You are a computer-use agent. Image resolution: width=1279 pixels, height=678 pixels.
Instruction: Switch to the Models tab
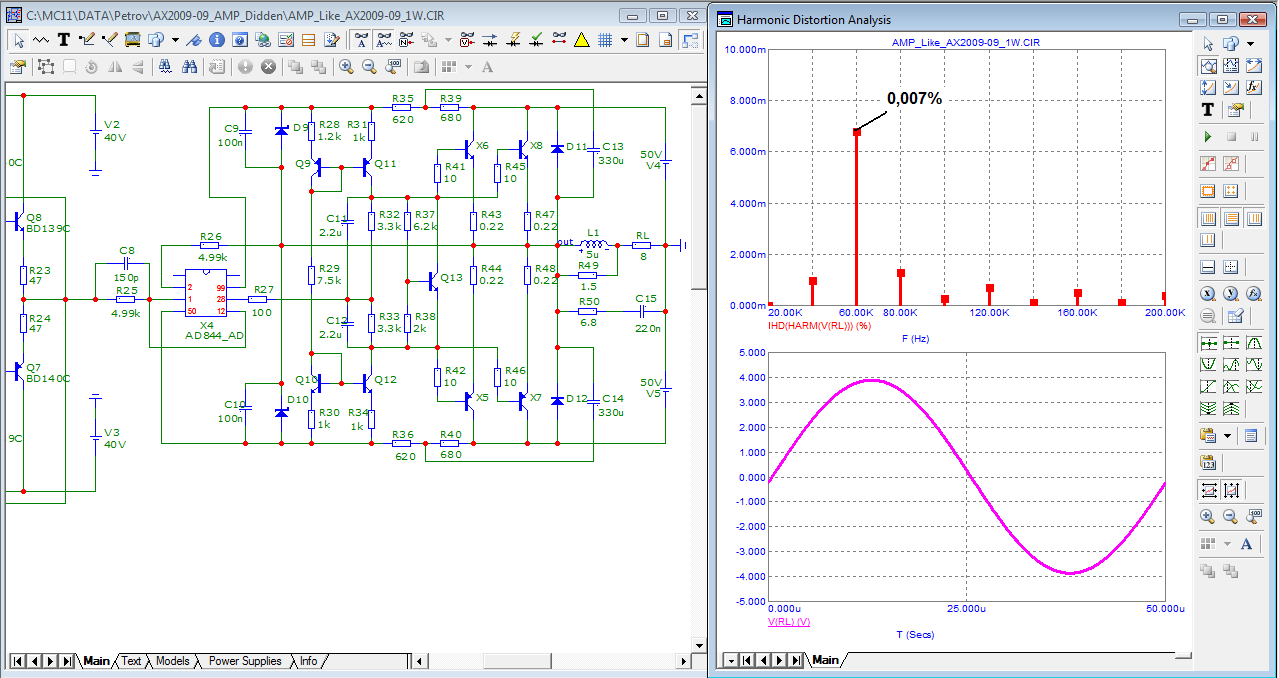pos(172,661)
